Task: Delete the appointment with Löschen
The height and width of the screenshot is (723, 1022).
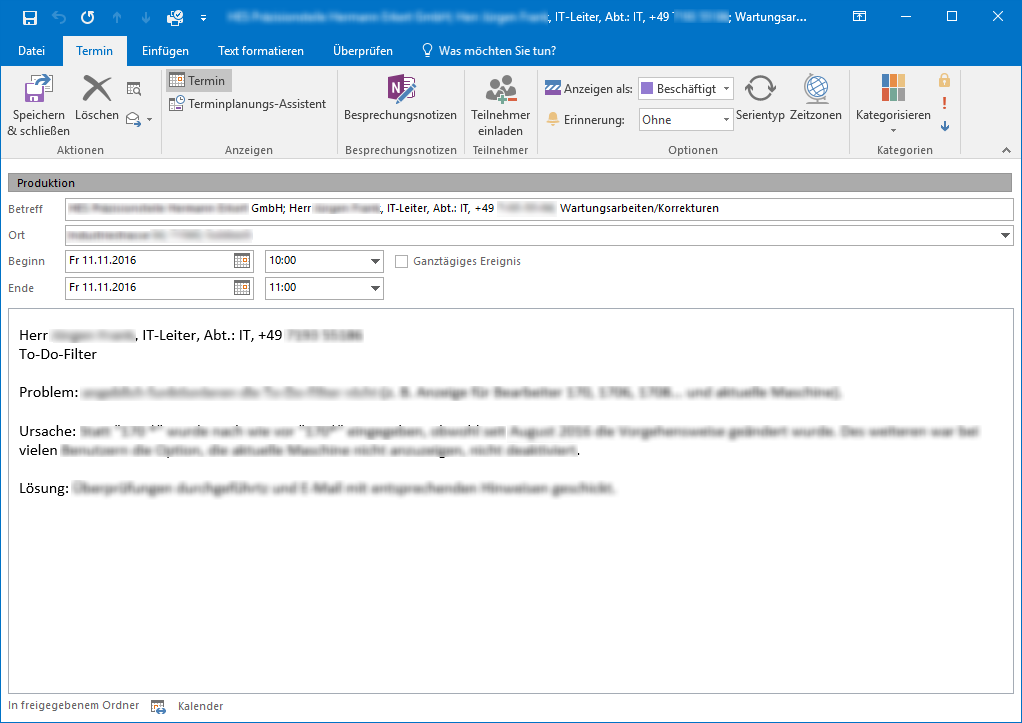Action: [x=96, y=98]
